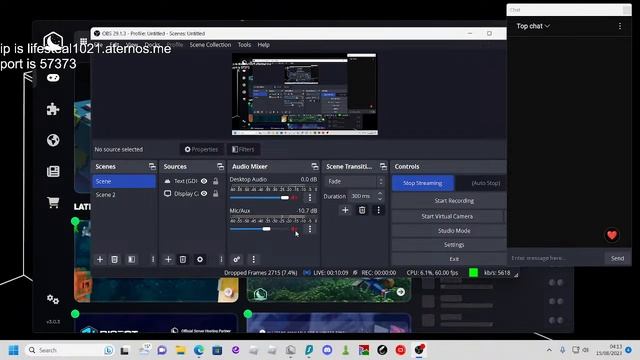Image resolution: width=640 pixels, height=360 pixels.
Task: Open the Windows Start menu
Action: coord(13,350)
